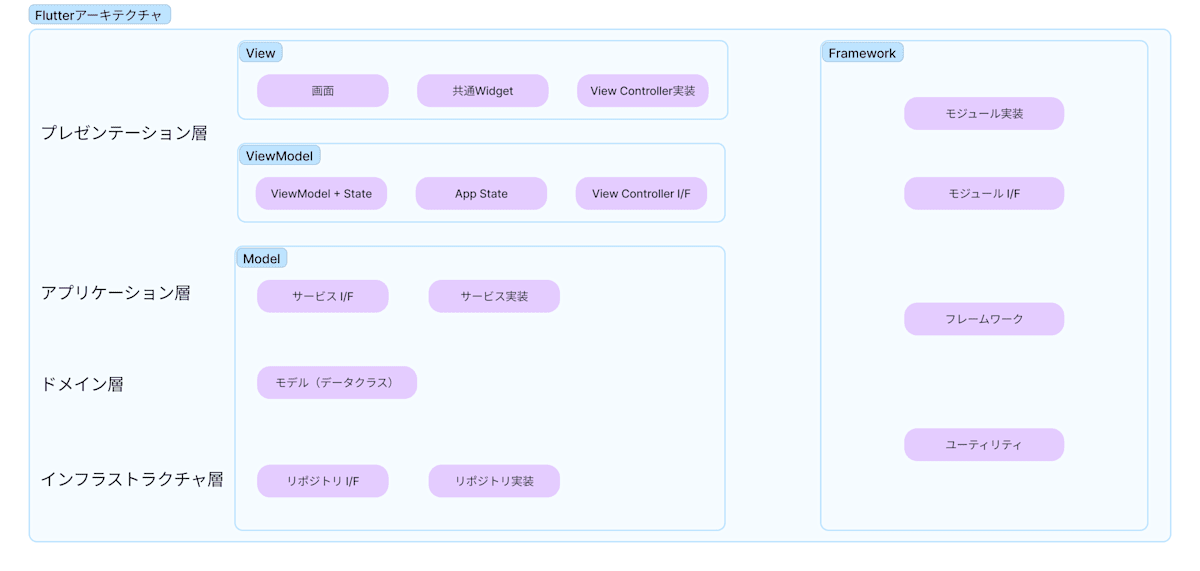Click the アプリケーション層 text

(x=115, y=293)
